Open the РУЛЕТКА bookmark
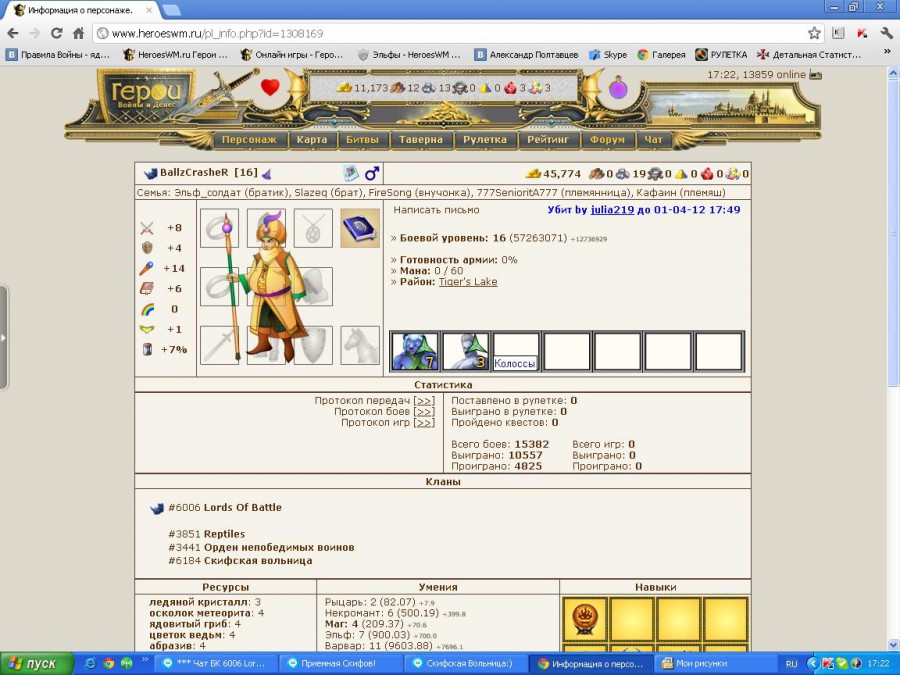This screenshot has height=675, width=900. pos(721,55)
